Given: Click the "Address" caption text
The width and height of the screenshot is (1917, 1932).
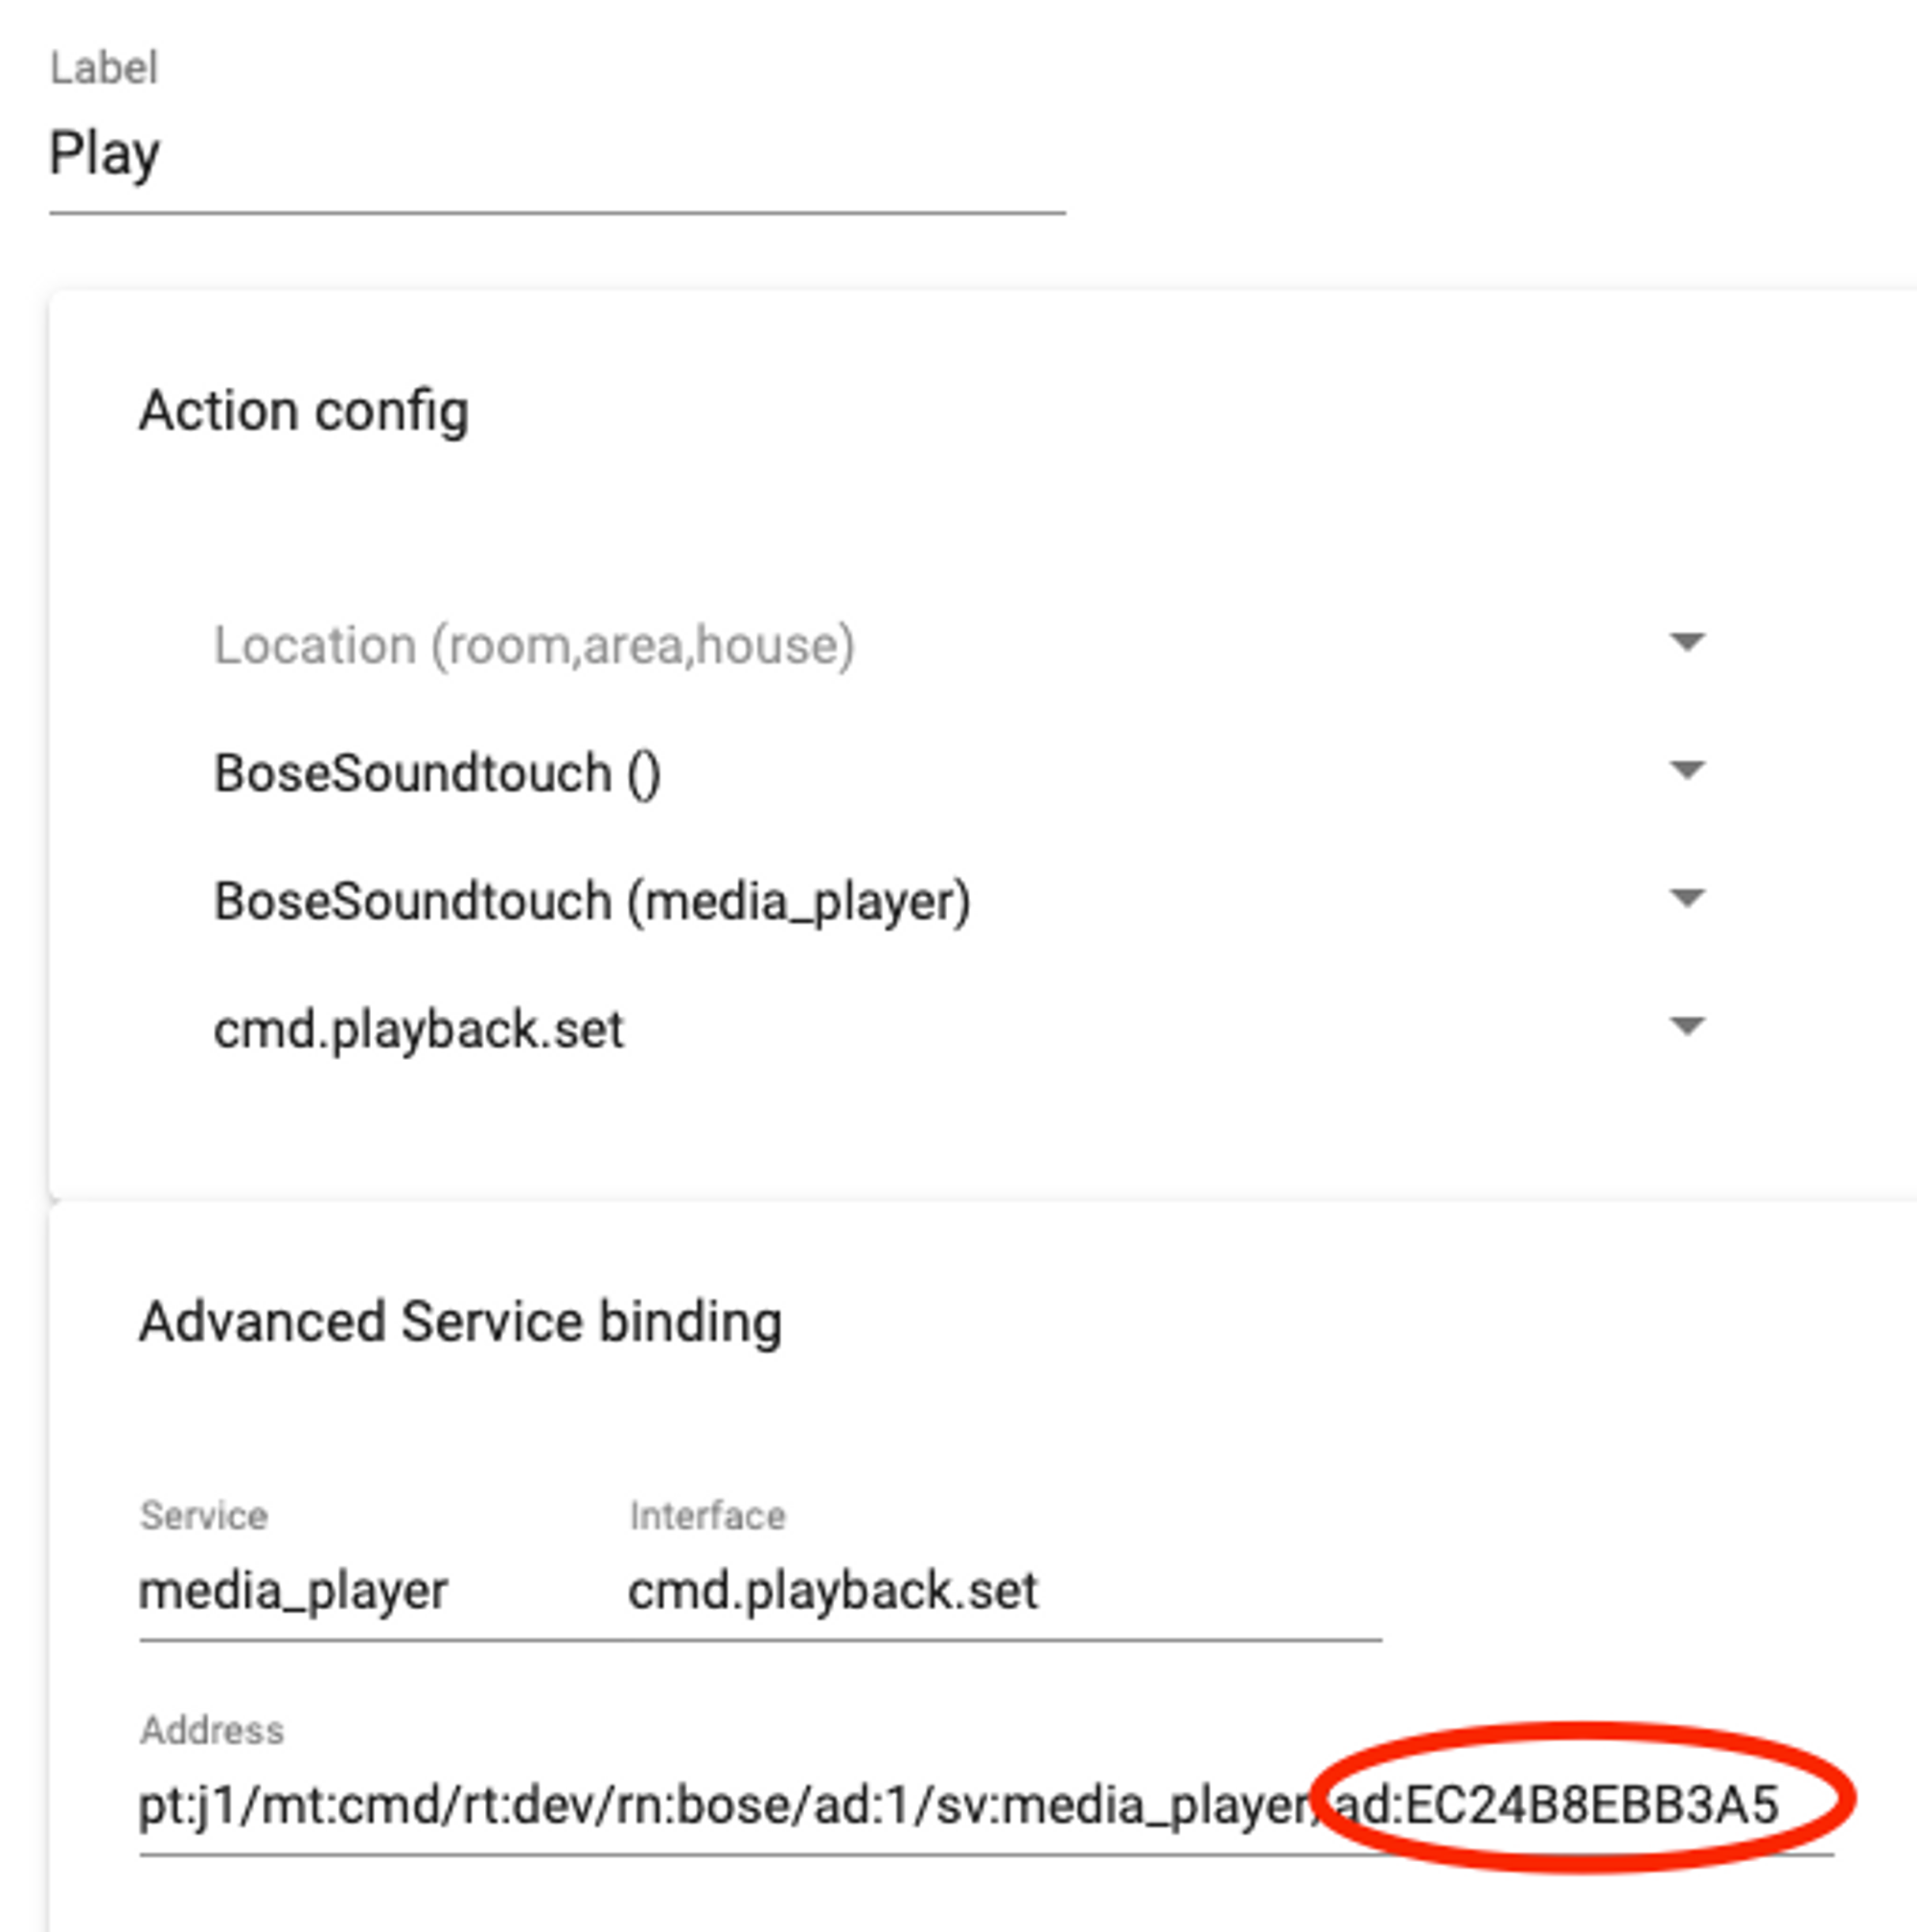Looking at the screenshot, I should [212, 1731].
